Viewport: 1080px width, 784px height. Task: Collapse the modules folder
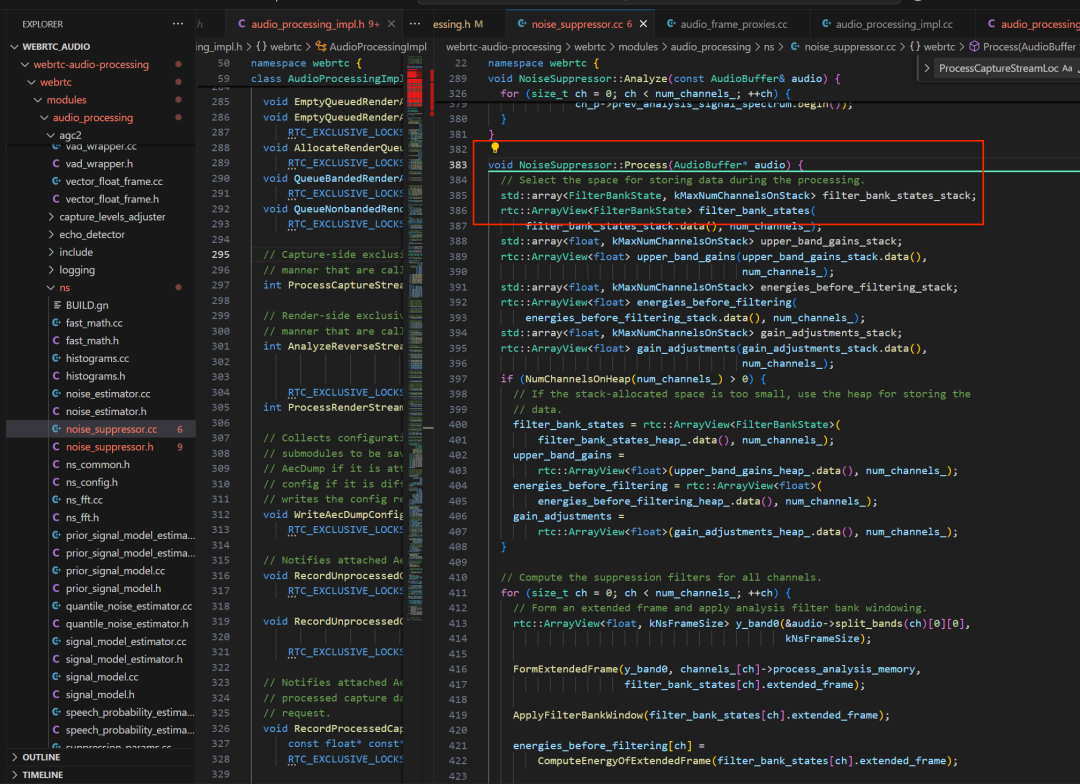tap(38, 100)
